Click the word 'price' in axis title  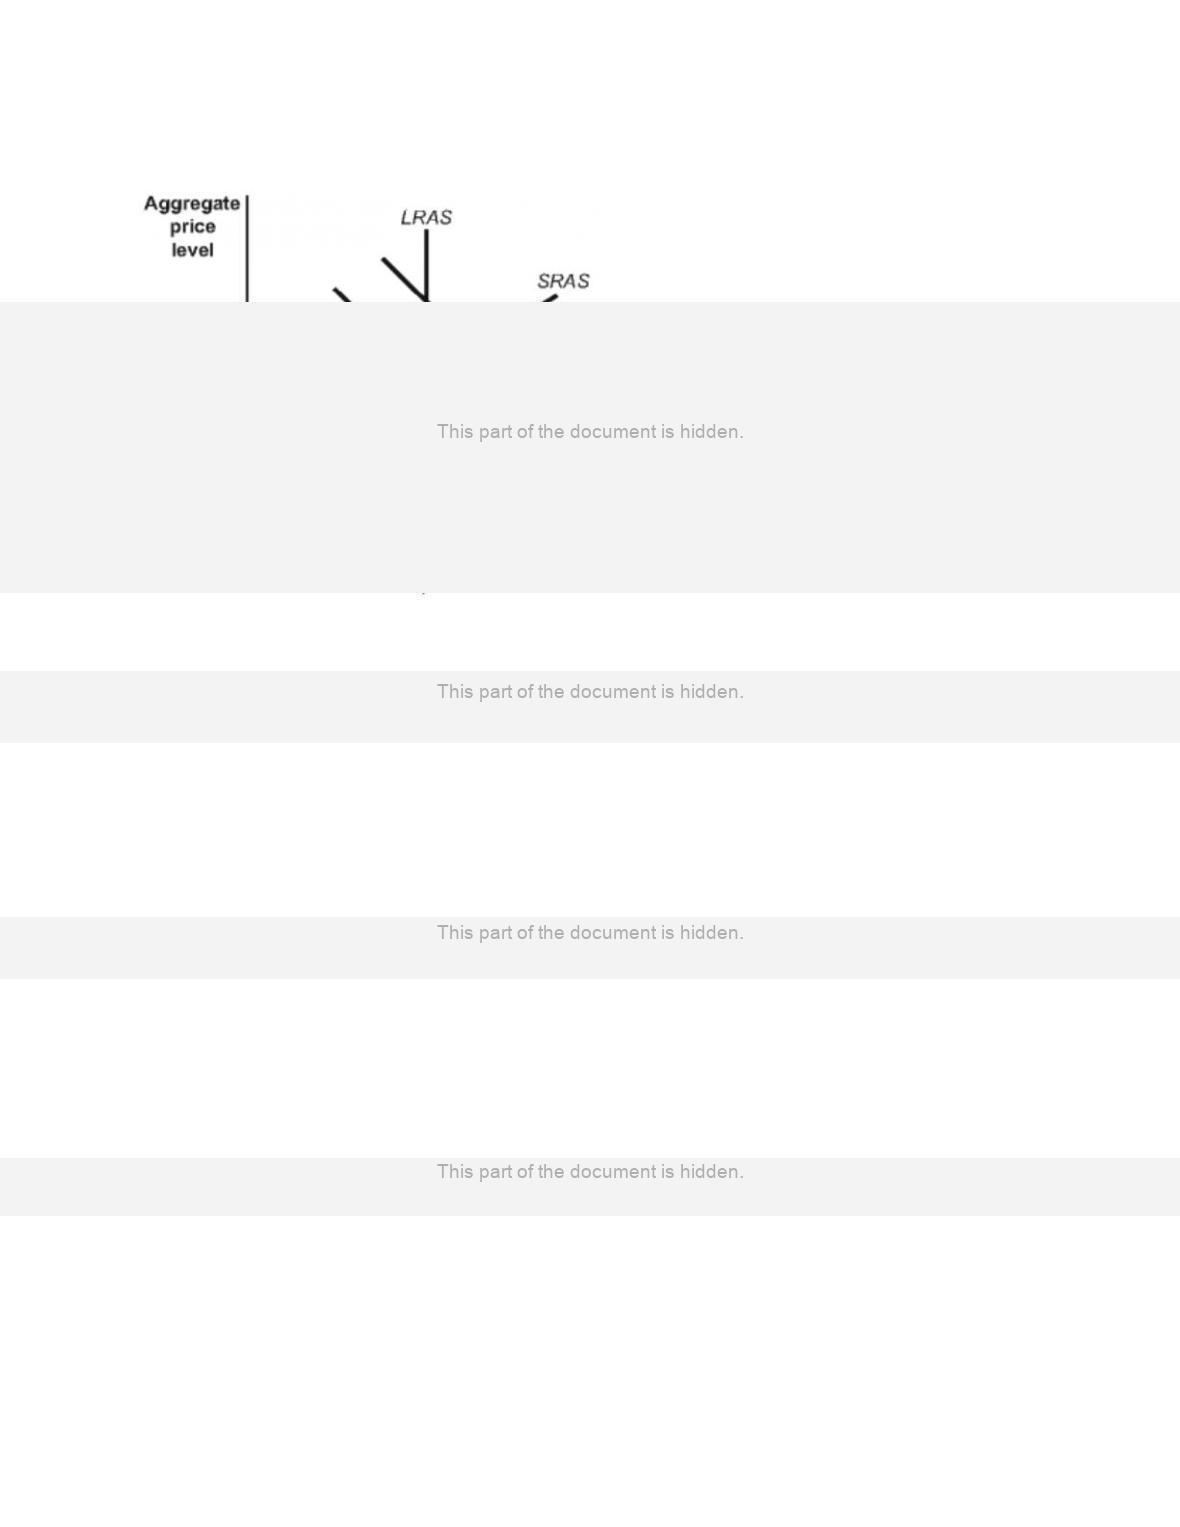(192, 227)
